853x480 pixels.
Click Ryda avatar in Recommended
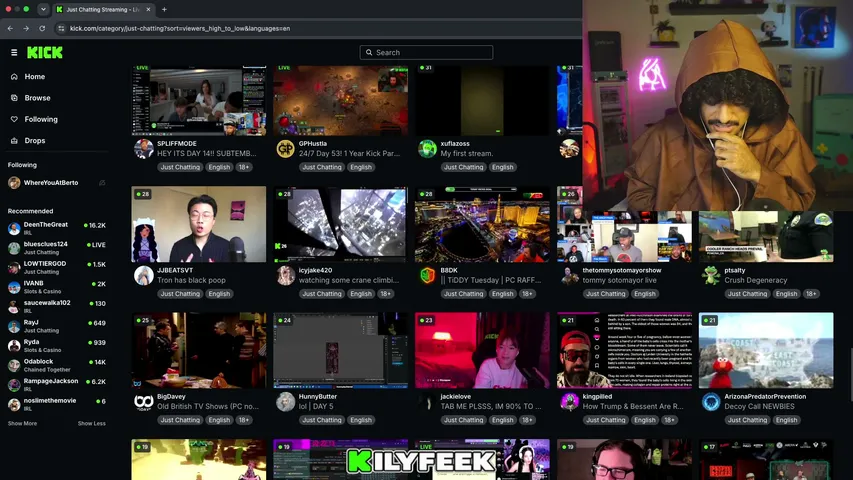(14, 346)
